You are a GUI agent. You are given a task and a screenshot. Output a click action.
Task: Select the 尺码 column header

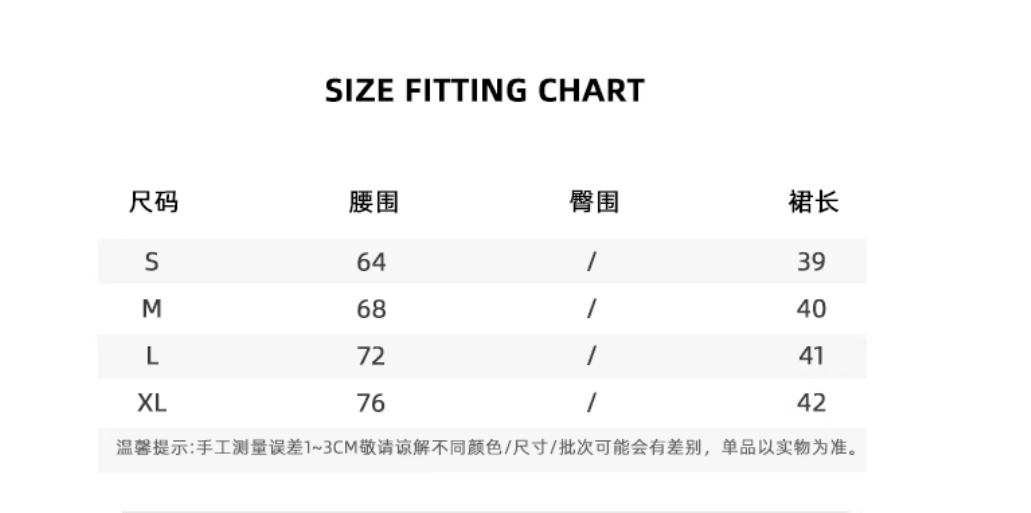154,203
